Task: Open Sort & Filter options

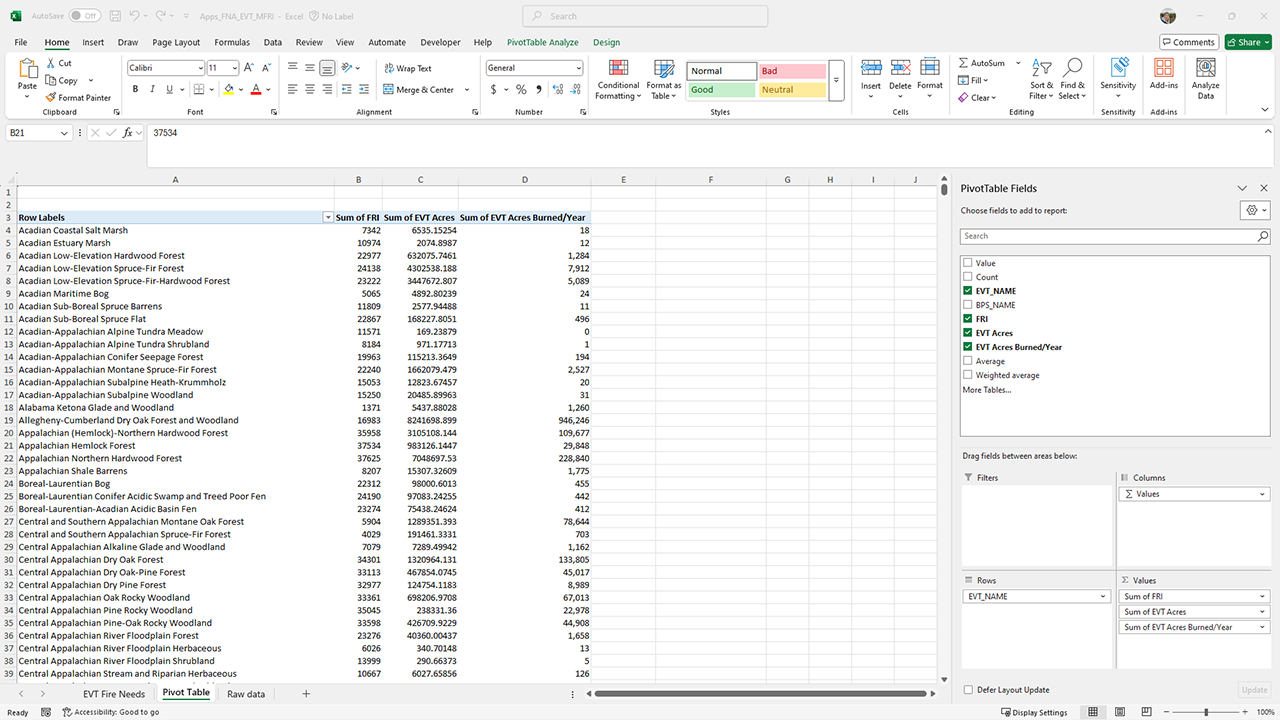Action: click(1040, 80)
